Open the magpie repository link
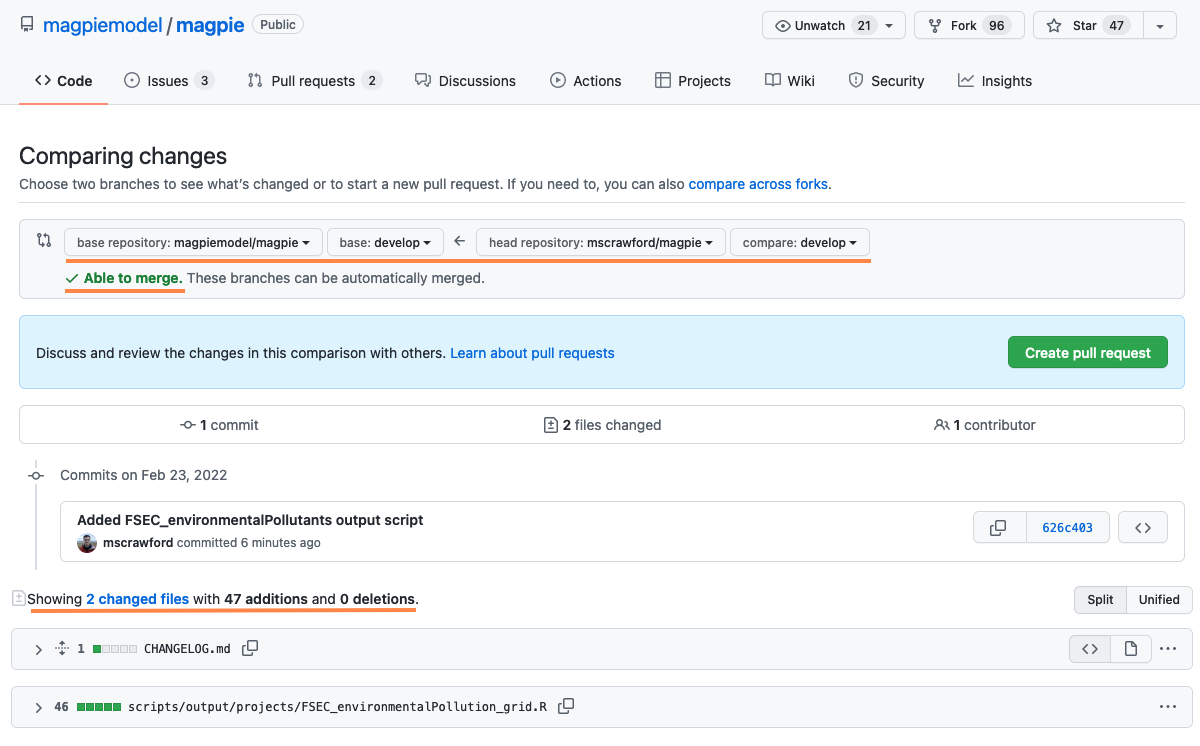Viewport: 1200px width, 746px height. coord(210,25)
